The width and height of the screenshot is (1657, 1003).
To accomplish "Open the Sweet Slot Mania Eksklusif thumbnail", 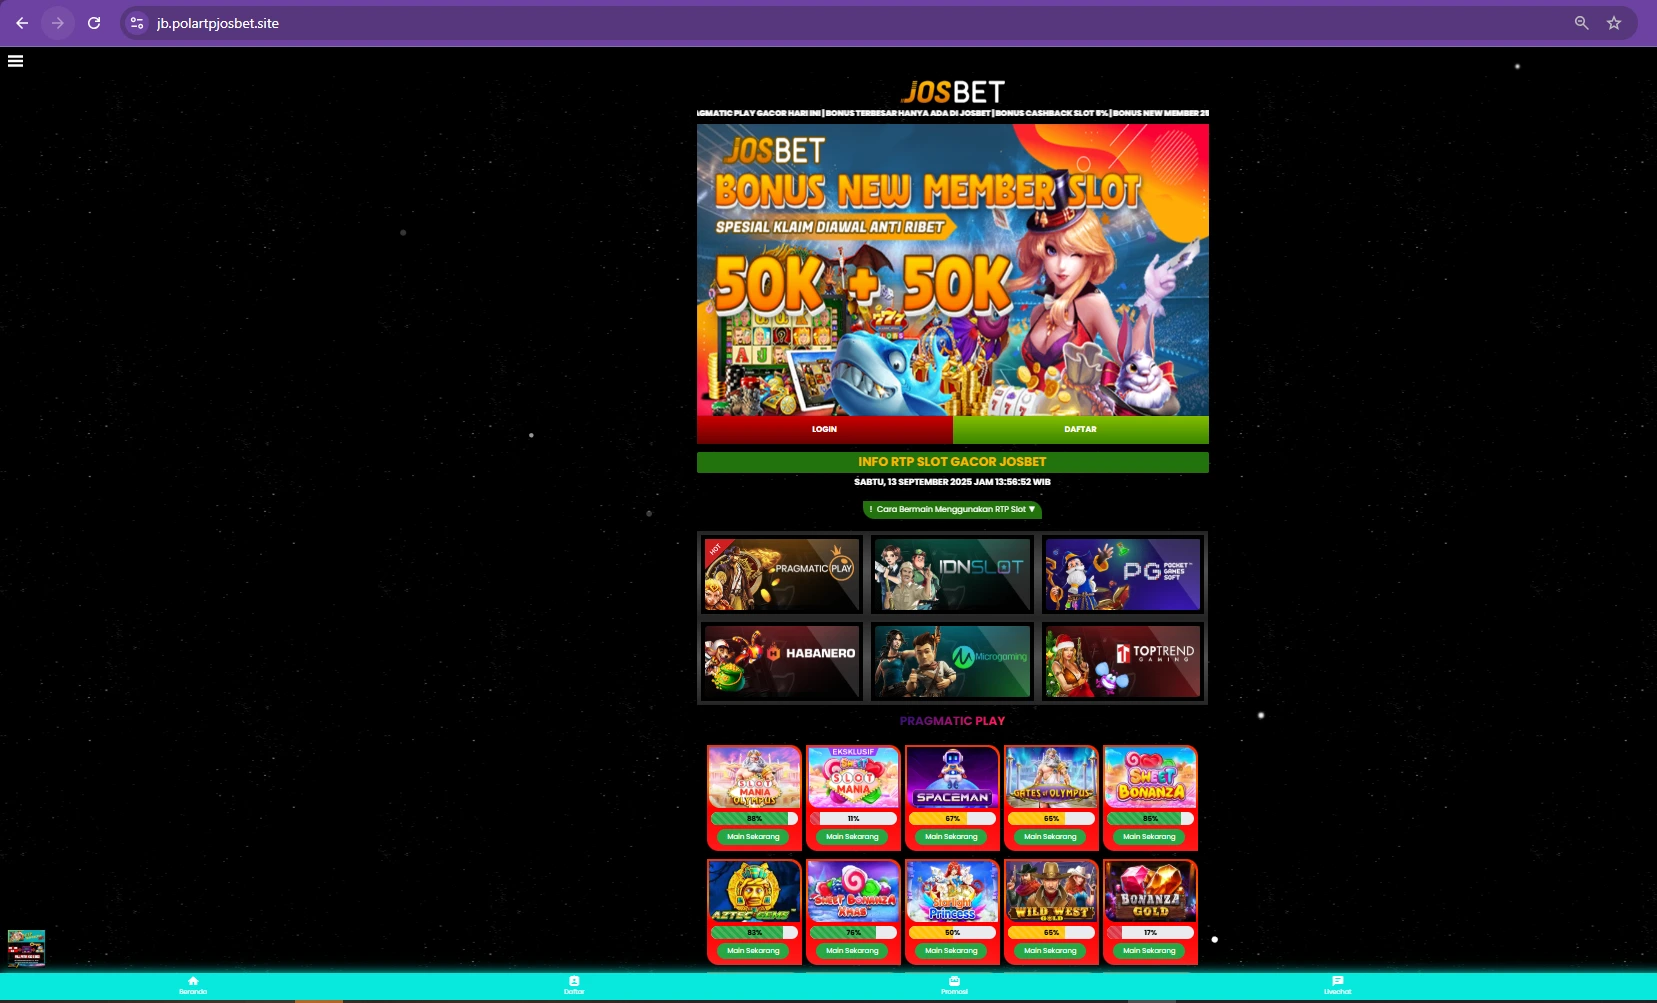I will coord(853,777).
